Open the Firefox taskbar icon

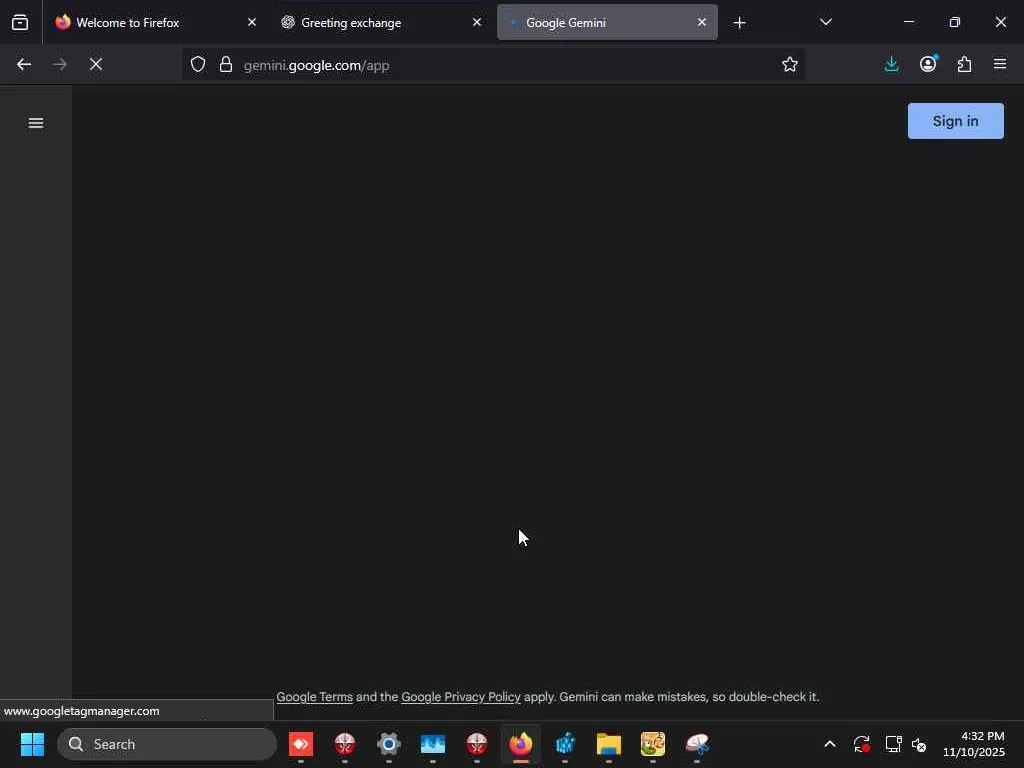pyautogui.click(x=520, y=744)
